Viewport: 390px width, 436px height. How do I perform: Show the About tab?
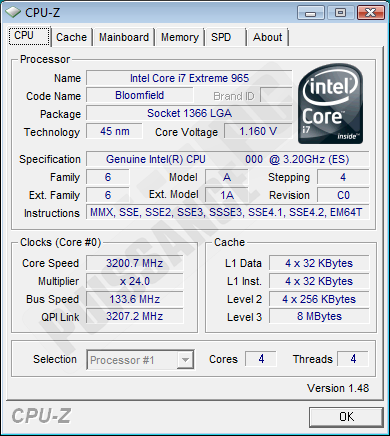coord(268,37)
